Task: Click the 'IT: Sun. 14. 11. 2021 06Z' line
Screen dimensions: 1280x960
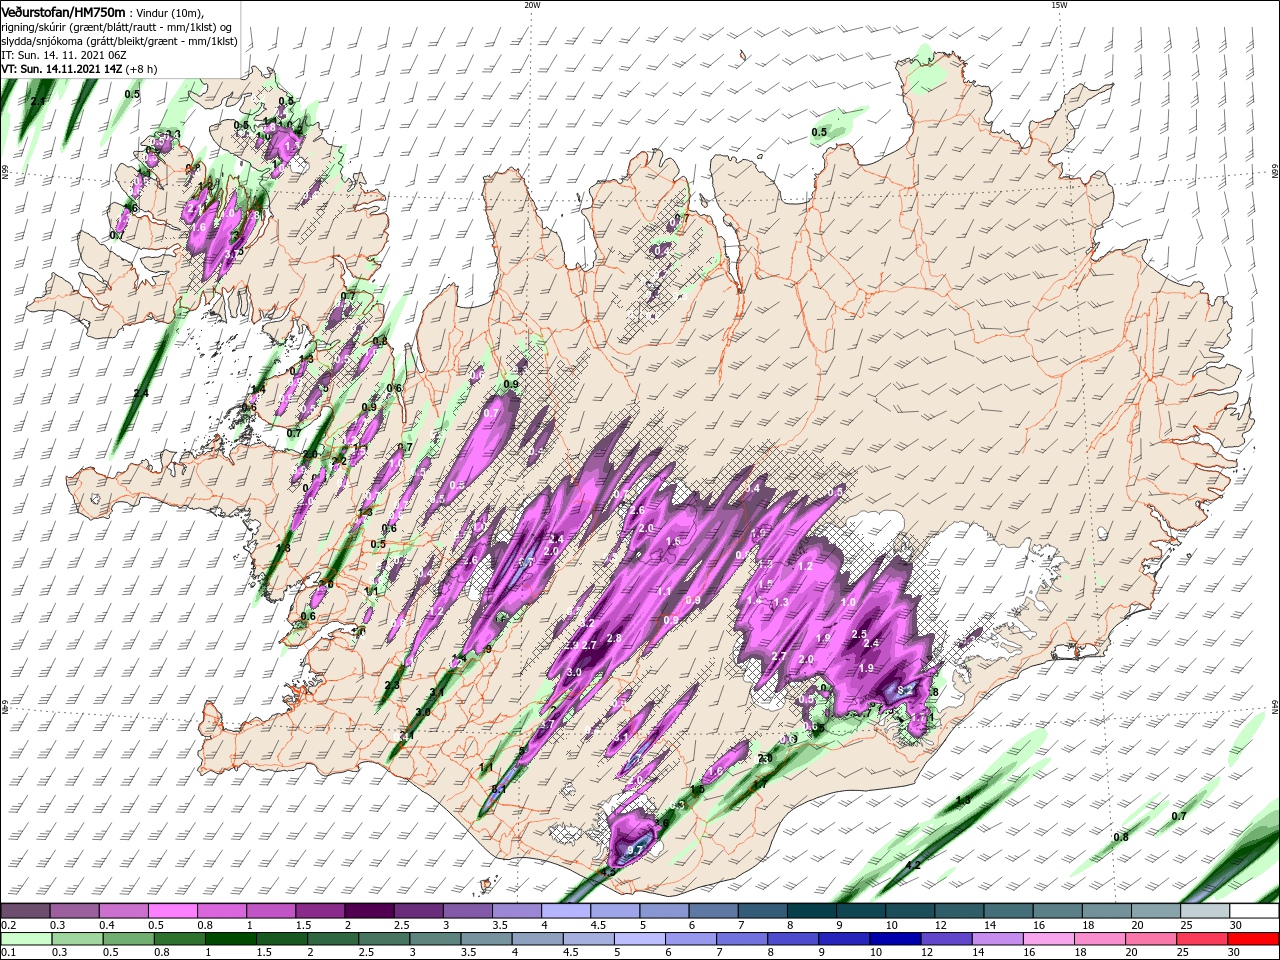Action: [x=65, y=55]
